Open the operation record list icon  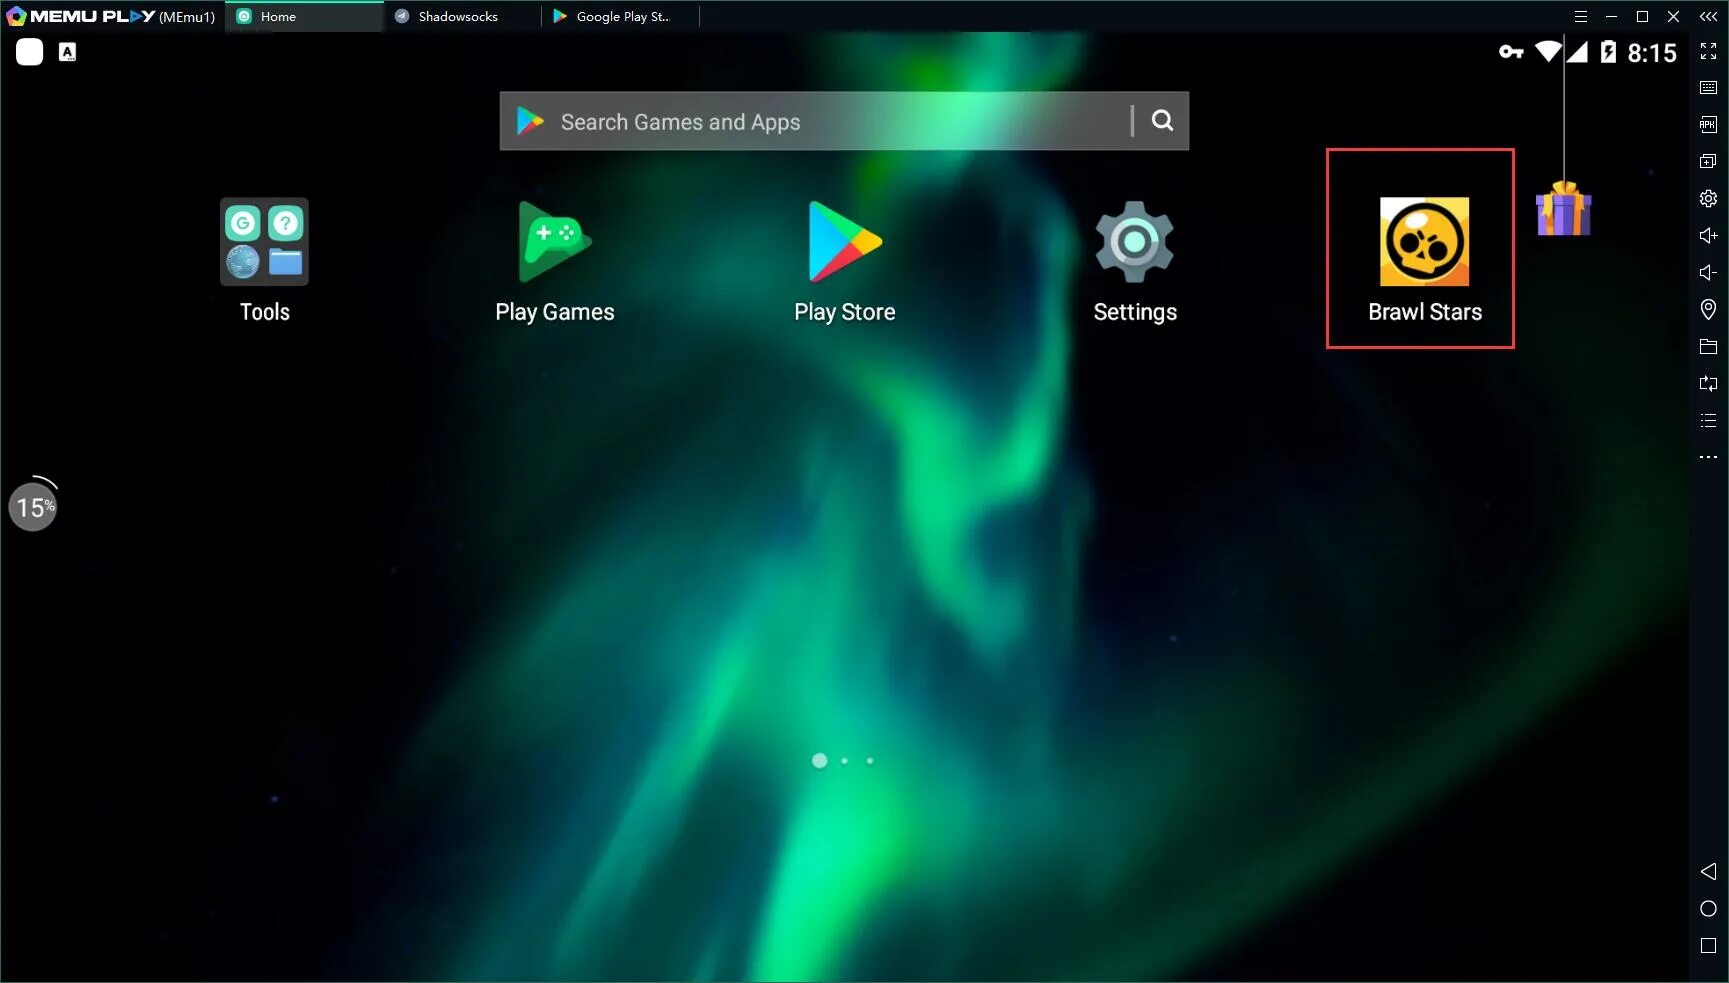tap(1708, 420)
